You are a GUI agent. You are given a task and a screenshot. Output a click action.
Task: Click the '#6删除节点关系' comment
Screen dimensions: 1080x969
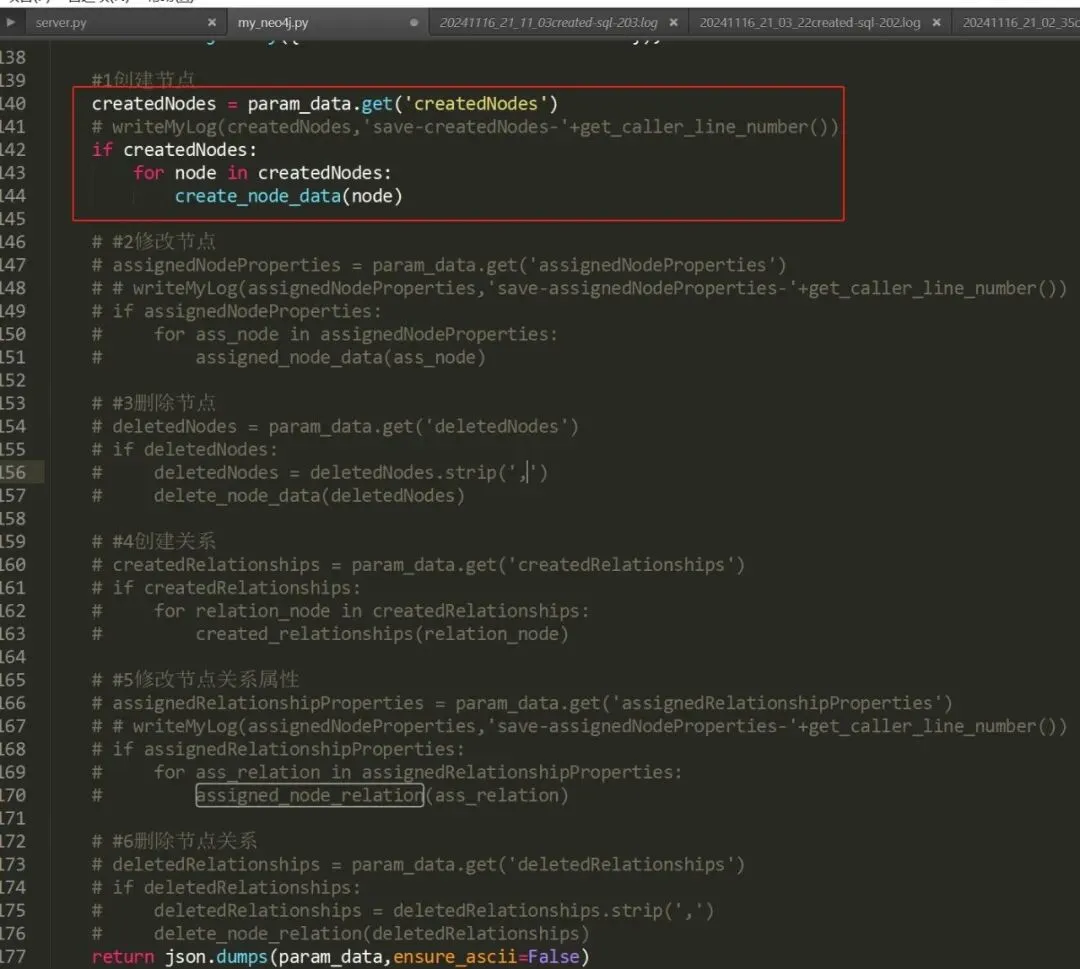(174, 841)
